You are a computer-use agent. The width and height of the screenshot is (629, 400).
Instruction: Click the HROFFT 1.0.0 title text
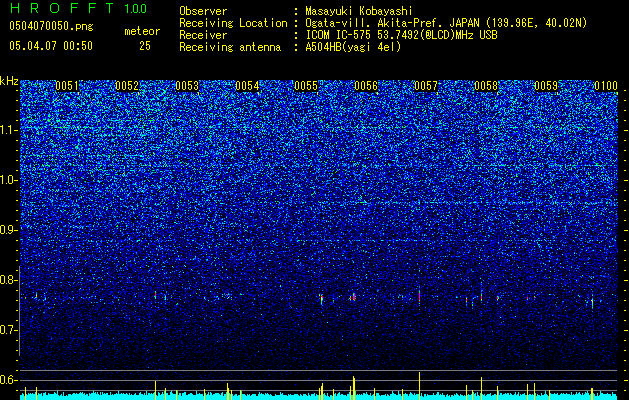(x=78, y=8)
